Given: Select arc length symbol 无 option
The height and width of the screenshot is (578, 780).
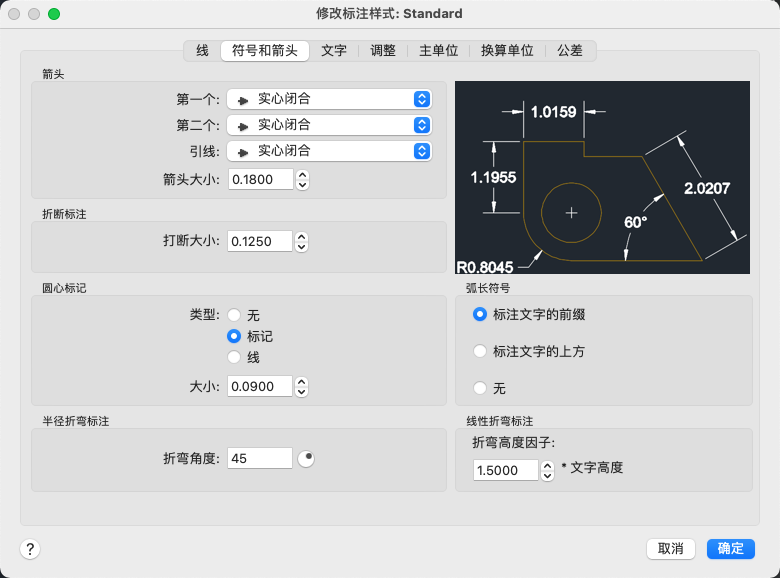Looking at the screenshot, I should point(480,388).
